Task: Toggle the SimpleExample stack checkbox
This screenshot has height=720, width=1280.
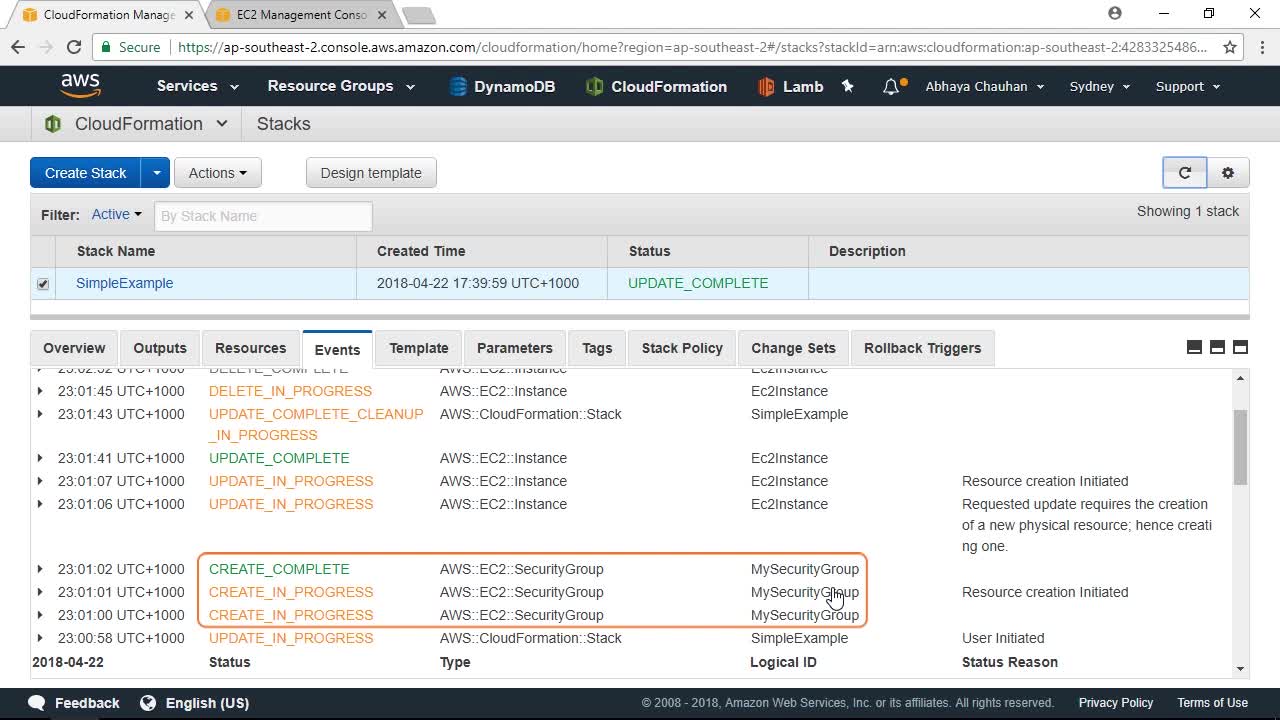Action: pyautogui.click(x=43, y=284)
